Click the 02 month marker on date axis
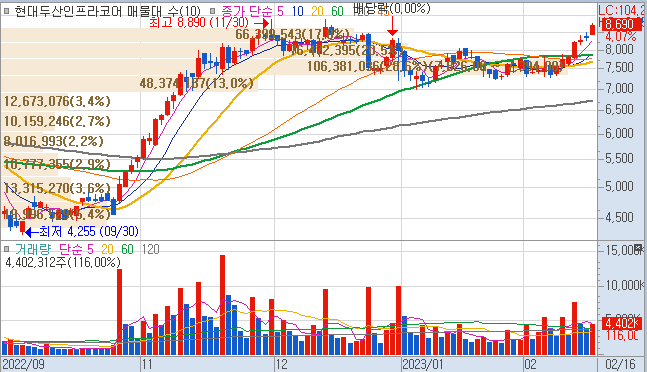This screenshot has width=647, height=372. coord(531,365)
